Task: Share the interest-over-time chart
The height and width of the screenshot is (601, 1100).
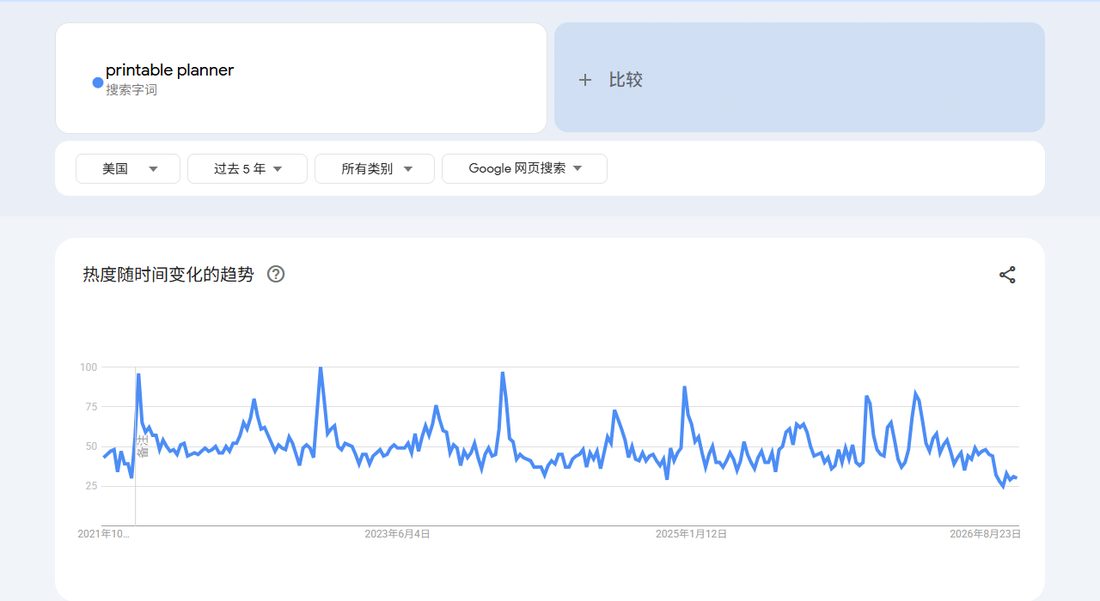Action: [1007, 275]
